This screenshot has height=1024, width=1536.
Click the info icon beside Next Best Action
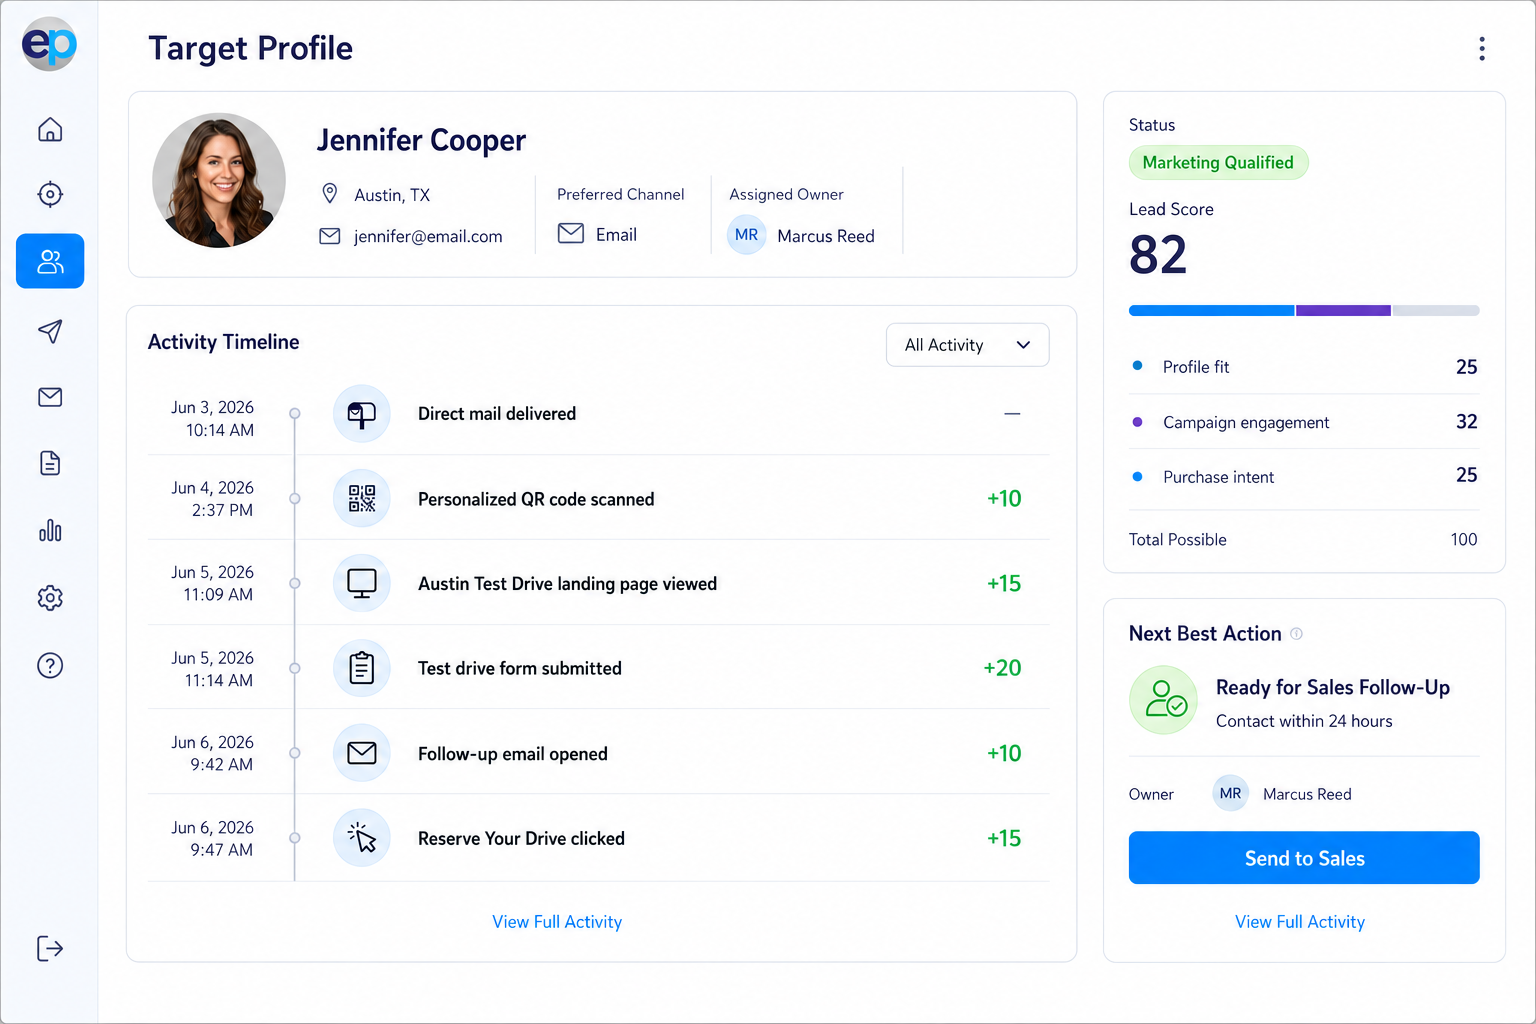[1296, 634]
